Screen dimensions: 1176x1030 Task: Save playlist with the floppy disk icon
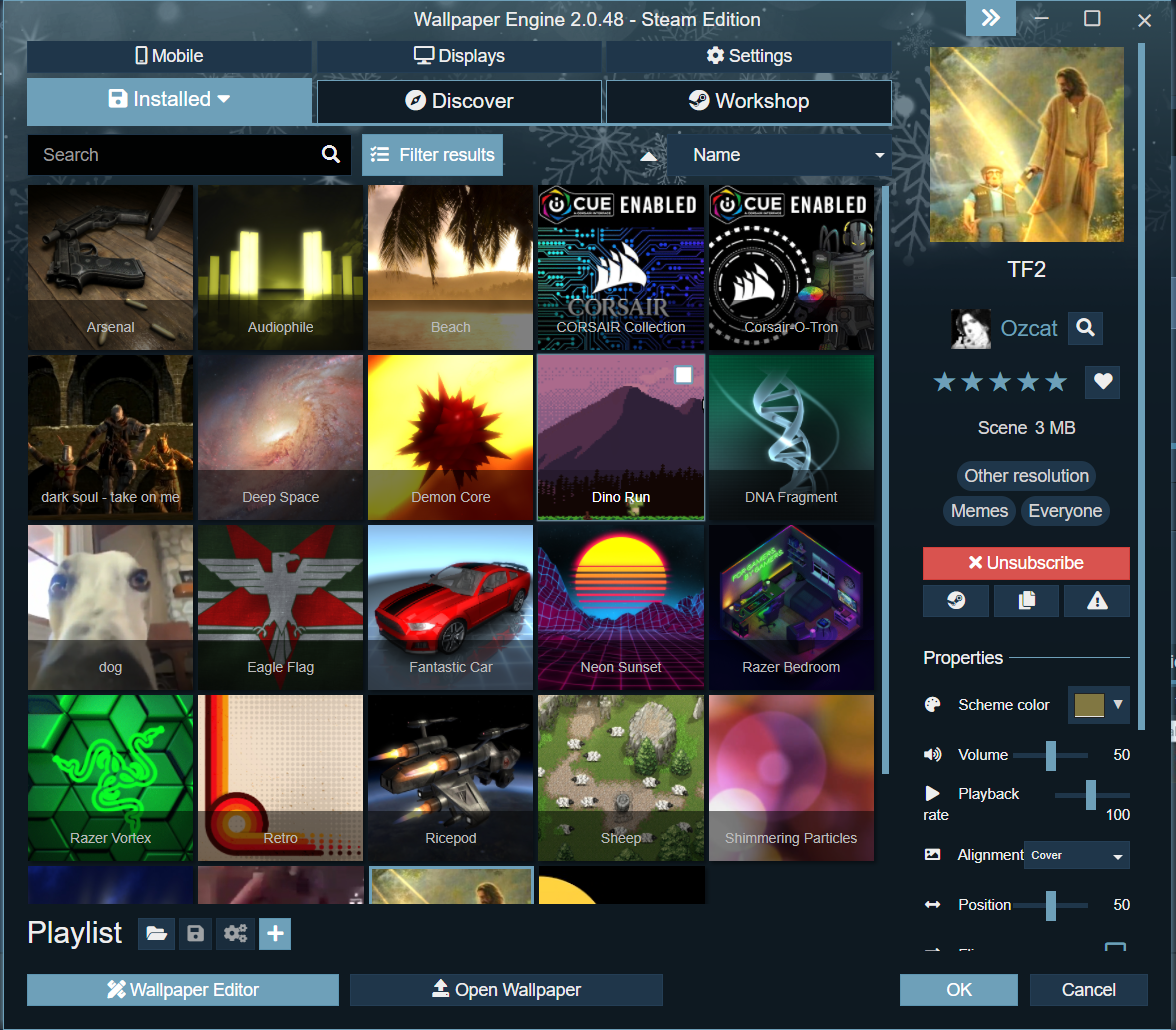[196, 933]
